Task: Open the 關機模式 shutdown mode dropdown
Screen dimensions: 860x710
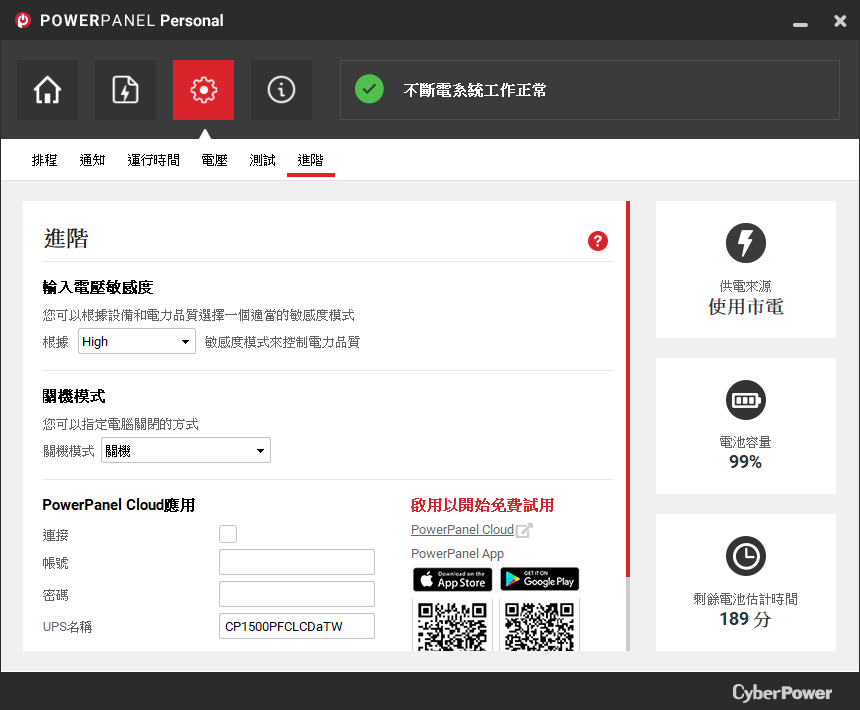Action: coord(186,450)
